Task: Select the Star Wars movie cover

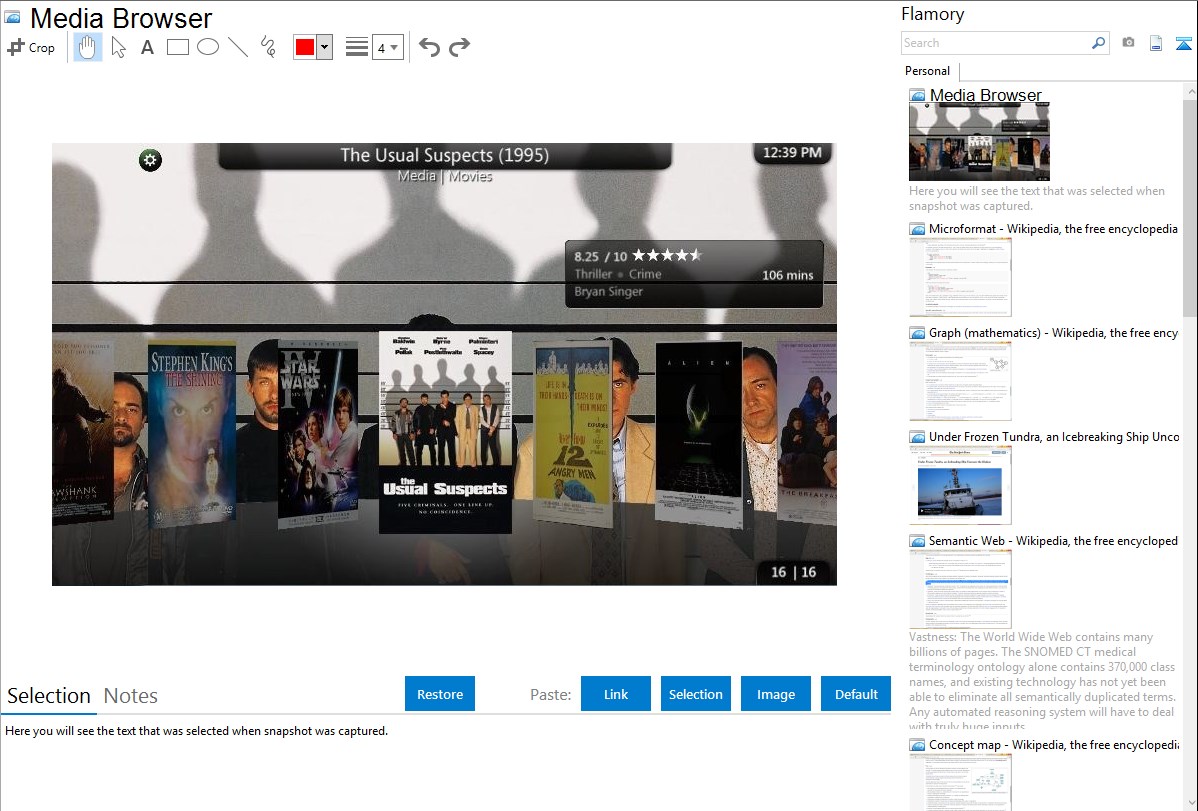Action: (317, 433)
